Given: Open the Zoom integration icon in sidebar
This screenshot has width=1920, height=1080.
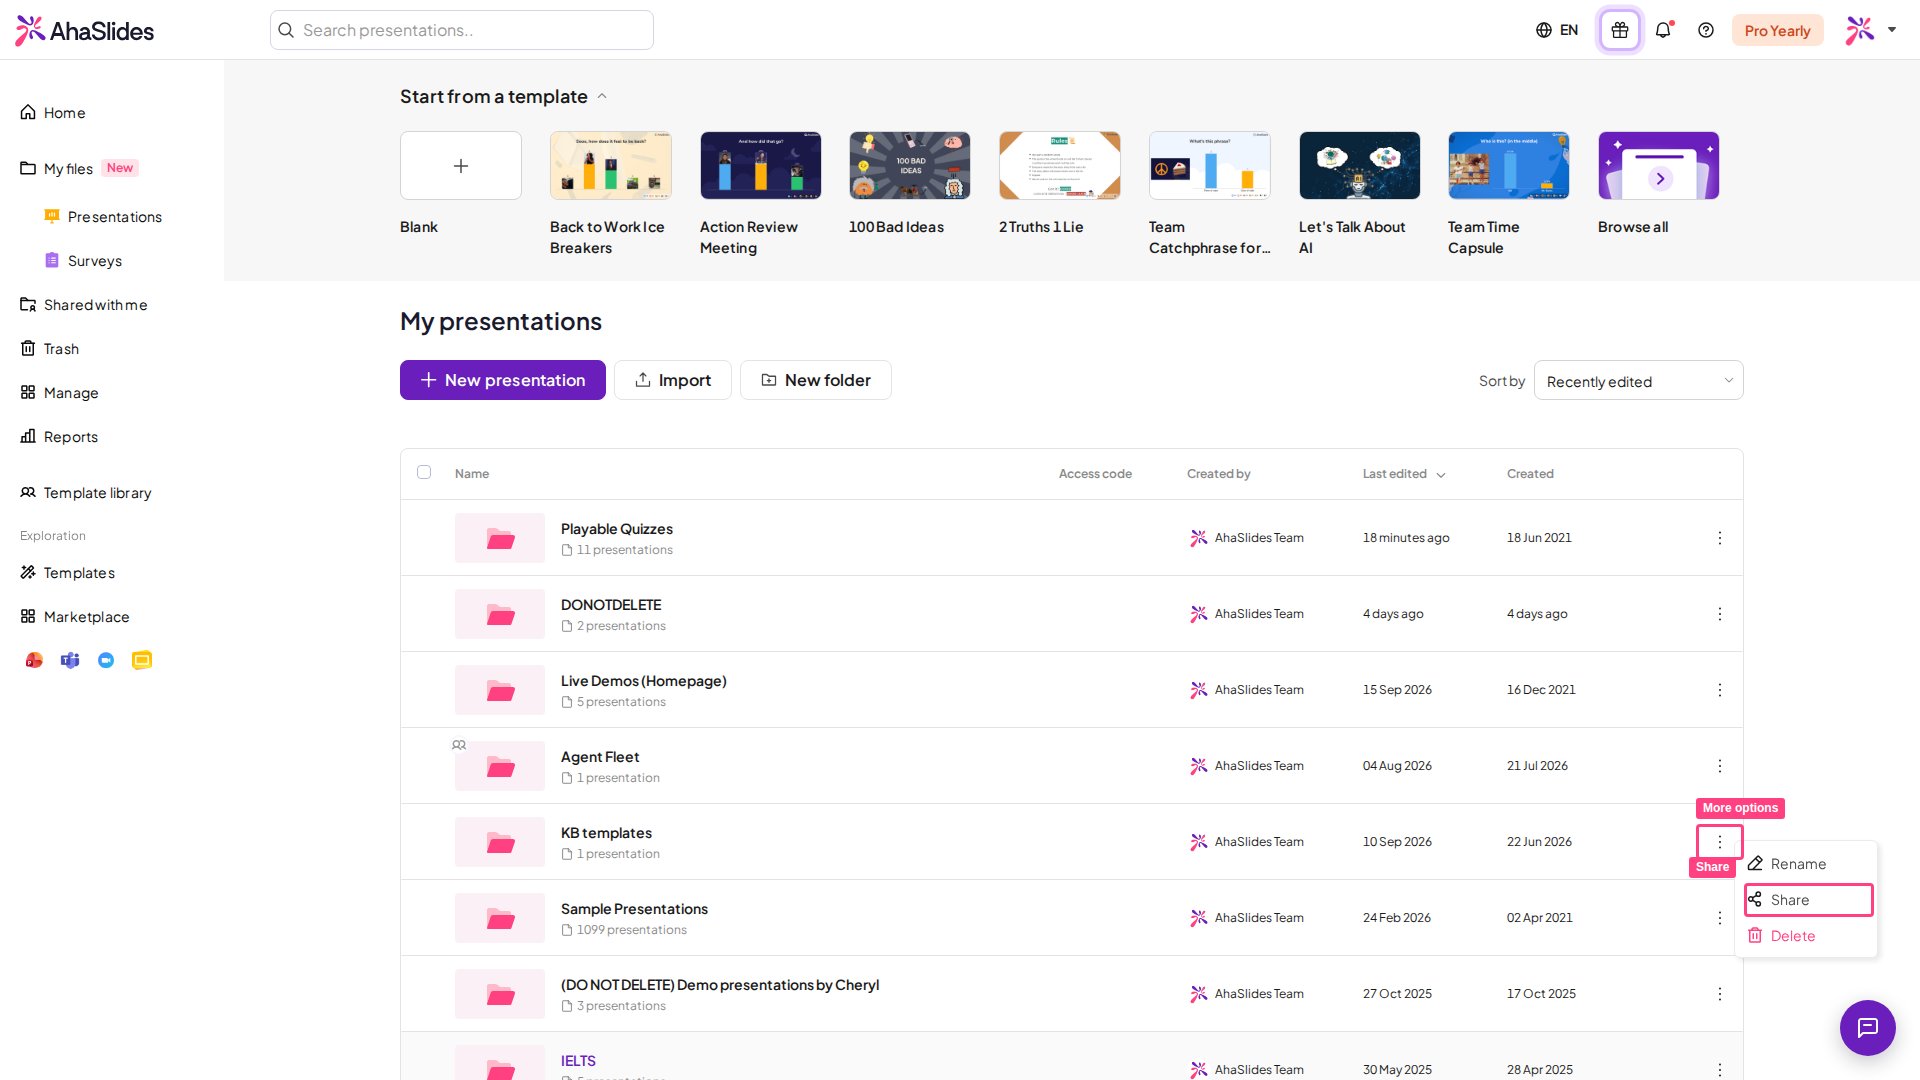Looking at the screenshot, I should tap(106, 660).
